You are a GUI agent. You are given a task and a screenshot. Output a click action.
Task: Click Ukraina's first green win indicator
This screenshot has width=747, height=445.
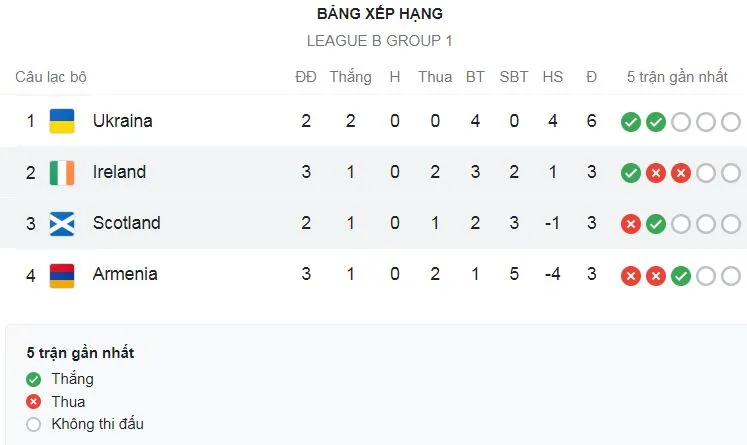630,122
